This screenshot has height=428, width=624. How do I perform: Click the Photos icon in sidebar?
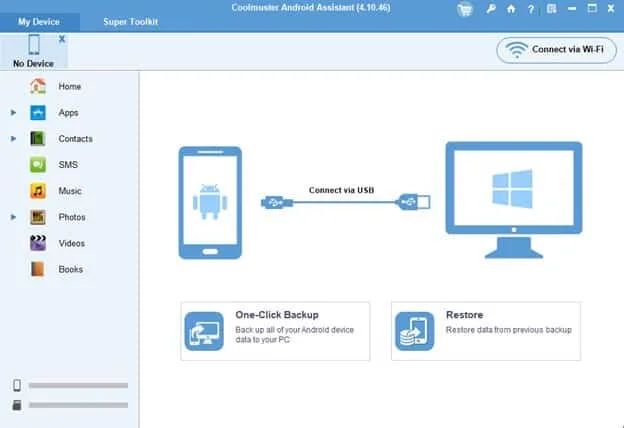pos(38,217)
